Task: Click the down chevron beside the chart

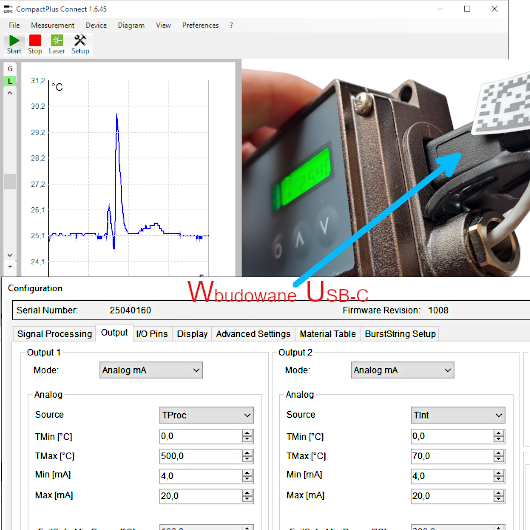Action: coord(10,255)
